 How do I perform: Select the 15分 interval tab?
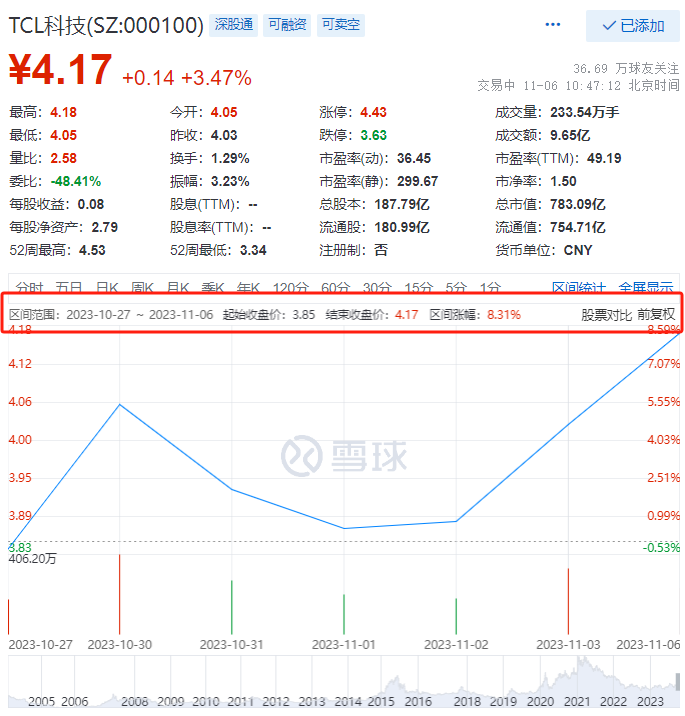[419, 288]
